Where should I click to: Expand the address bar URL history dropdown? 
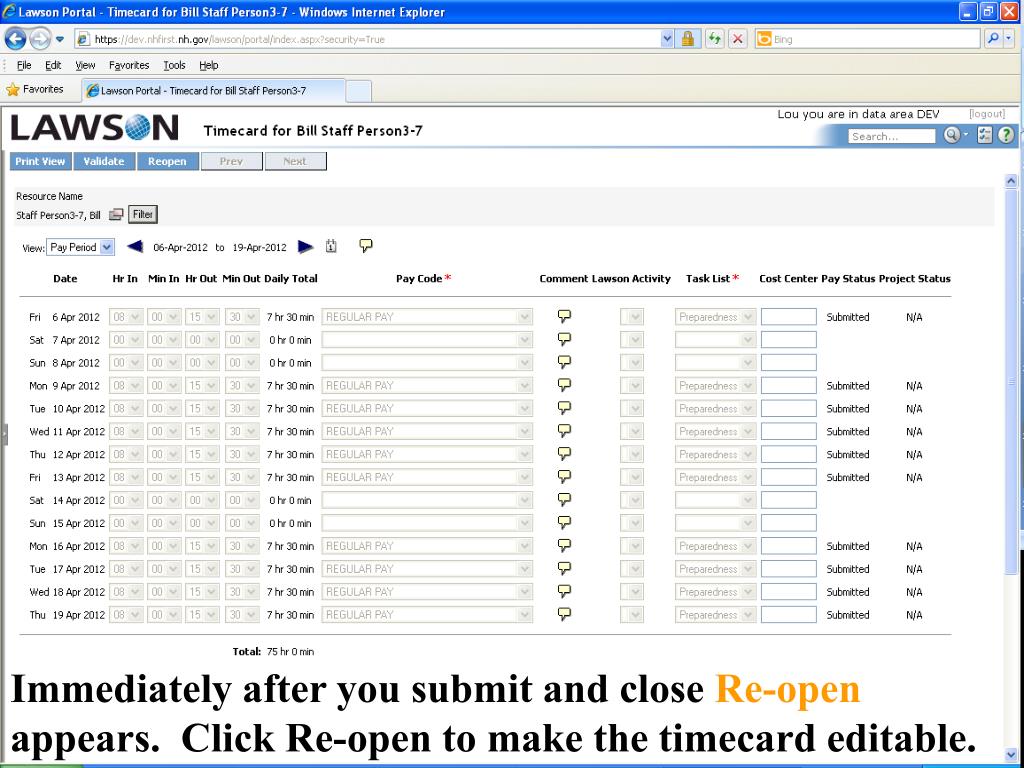[x=667, y=39]
